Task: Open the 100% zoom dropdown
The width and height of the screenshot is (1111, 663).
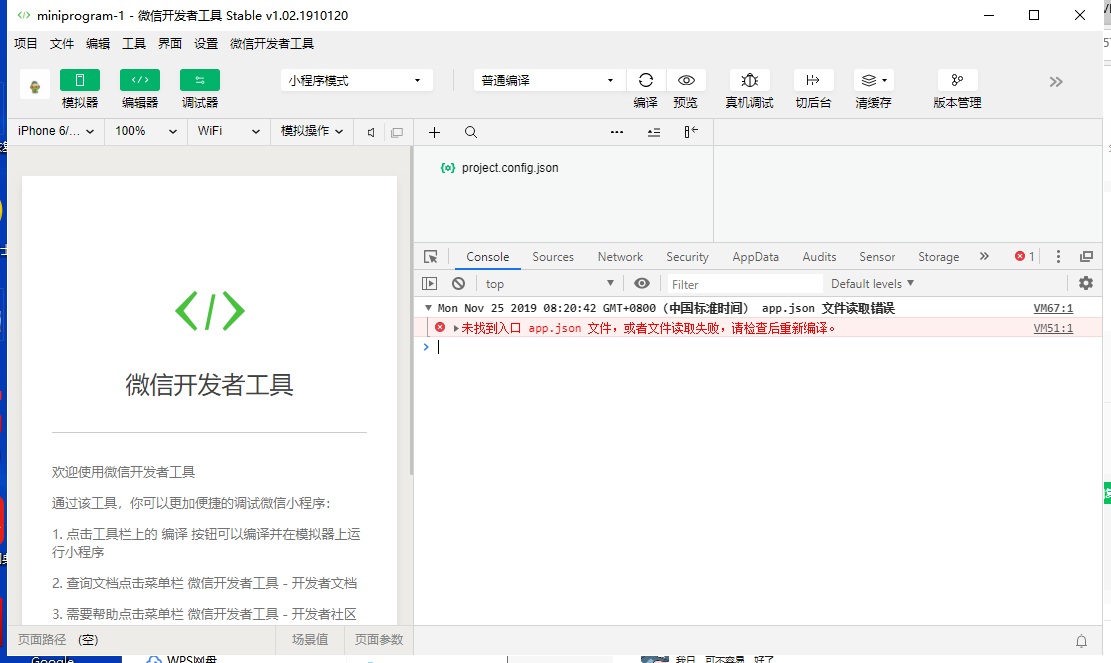Action: [145, 131]
